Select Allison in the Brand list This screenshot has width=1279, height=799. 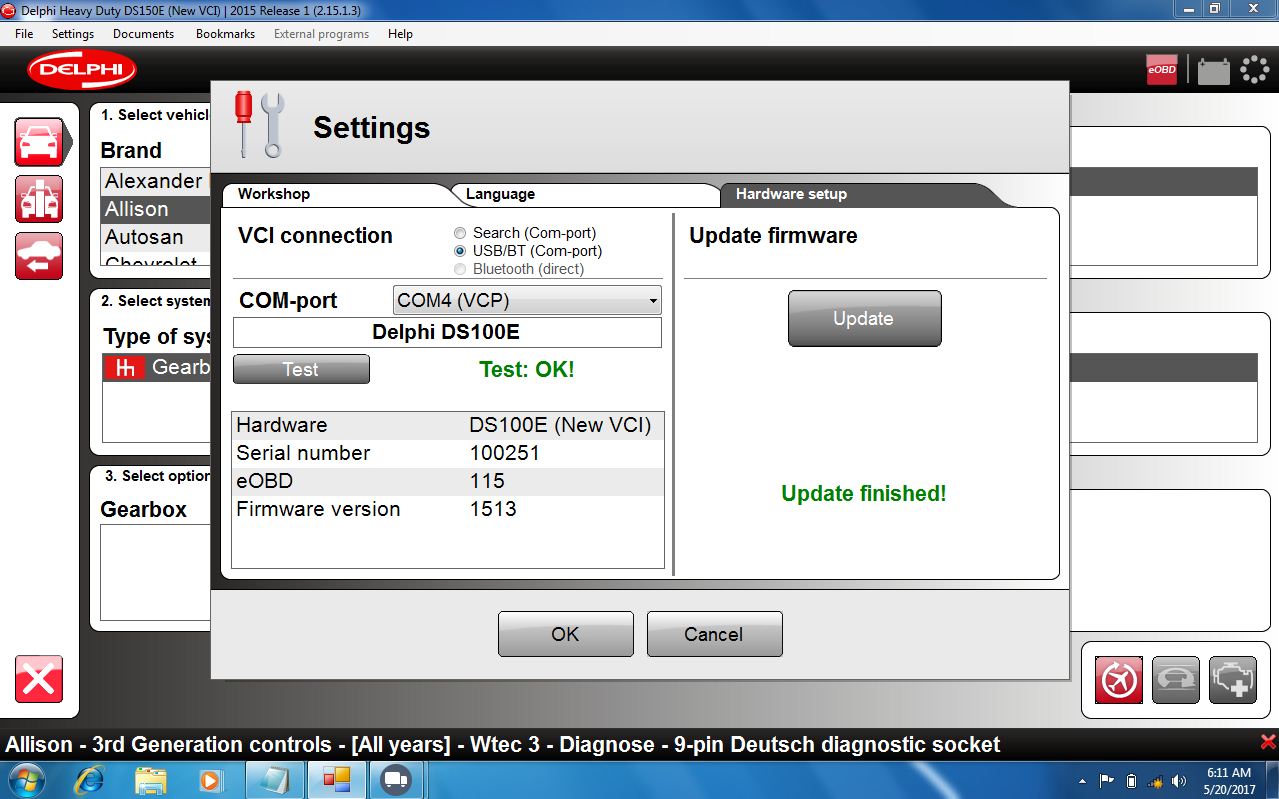(157, 209)
